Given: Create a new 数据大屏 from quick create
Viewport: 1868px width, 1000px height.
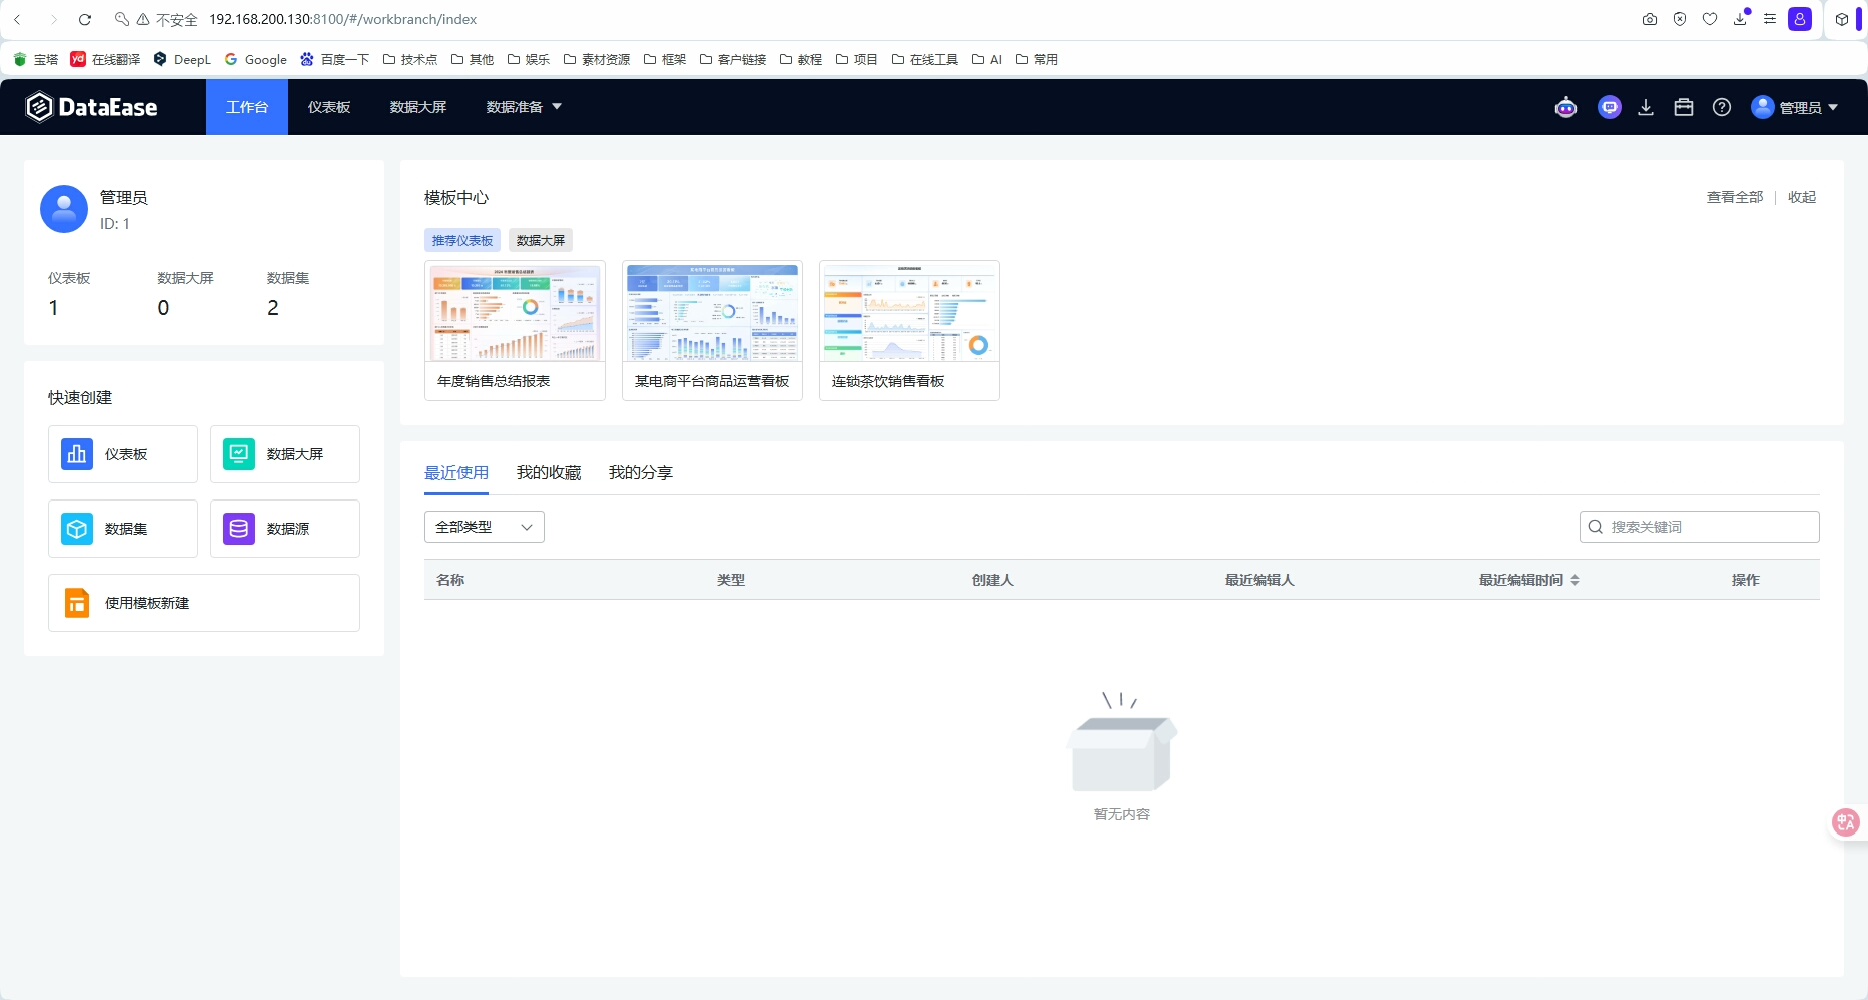Looking at the screenshot, I should tap(285, 454).
